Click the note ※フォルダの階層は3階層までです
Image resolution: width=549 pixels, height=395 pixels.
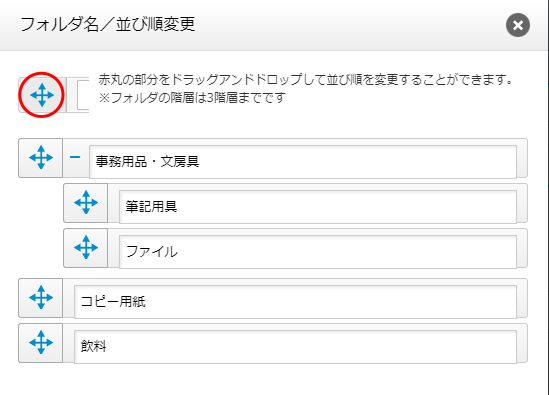point(192,97)
